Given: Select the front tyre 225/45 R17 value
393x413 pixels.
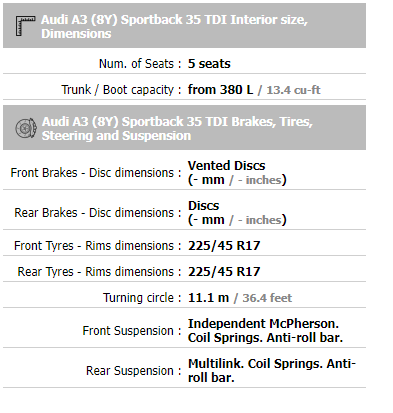Looking at the screenshot, I should coord(224,246).
